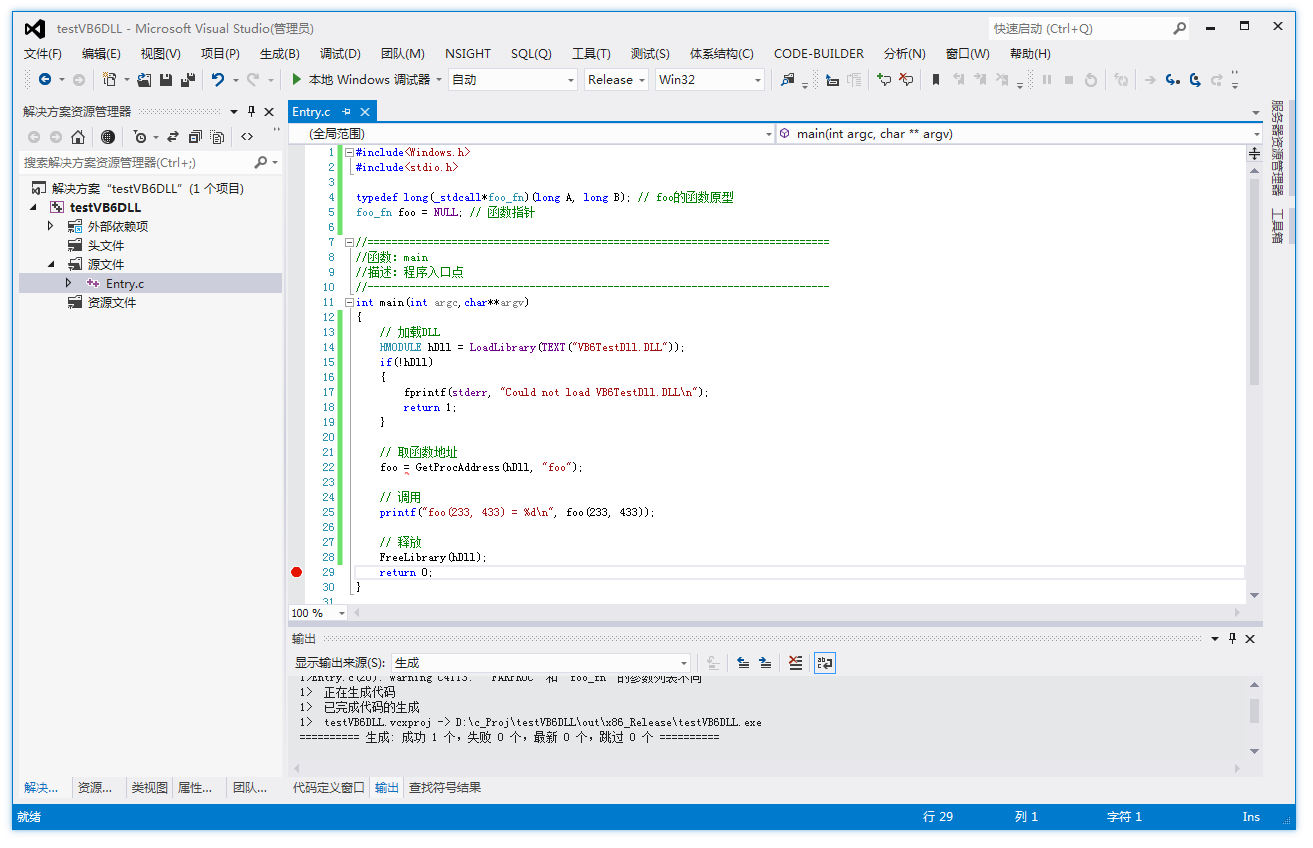Screen dimensions: 1313x848
Task: Open the CODE-BUILDER menu
Action: pyautogui.click(x=819, y=54)
